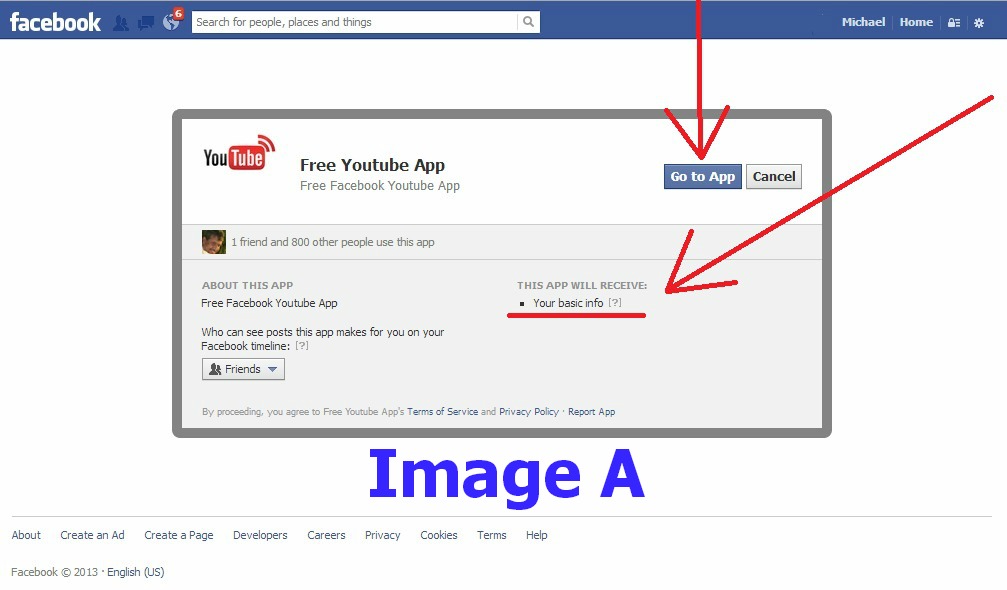Open the account settings gear icon

coord(979,22)
